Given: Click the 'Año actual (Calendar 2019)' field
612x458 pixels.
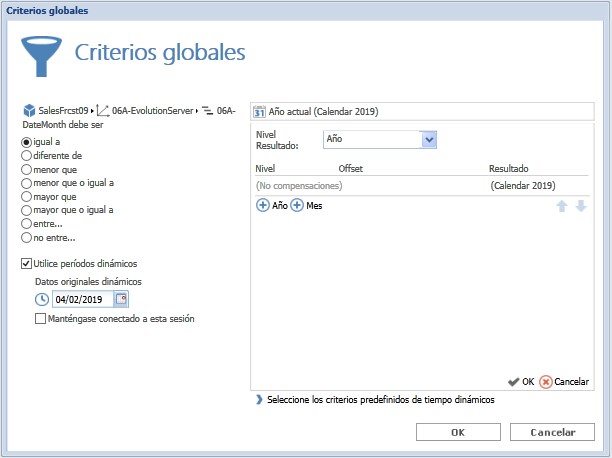Looking at the screenshot, I should 422,112.
